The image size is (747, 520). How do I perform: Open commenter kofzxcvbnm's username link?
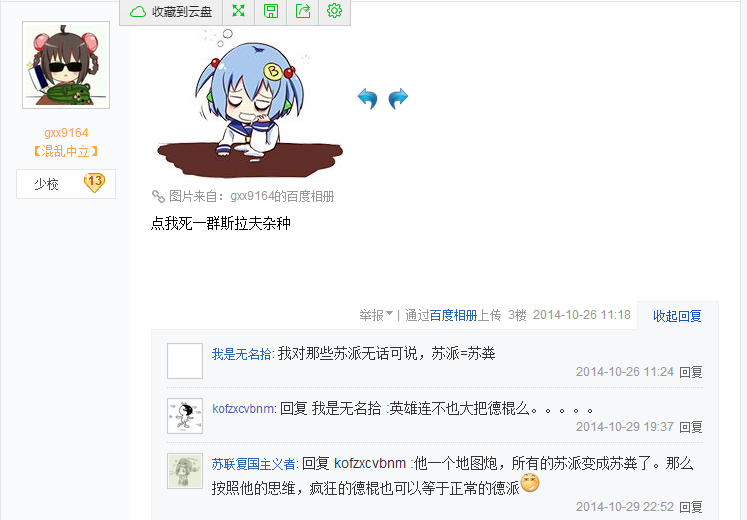coord(243,409)
